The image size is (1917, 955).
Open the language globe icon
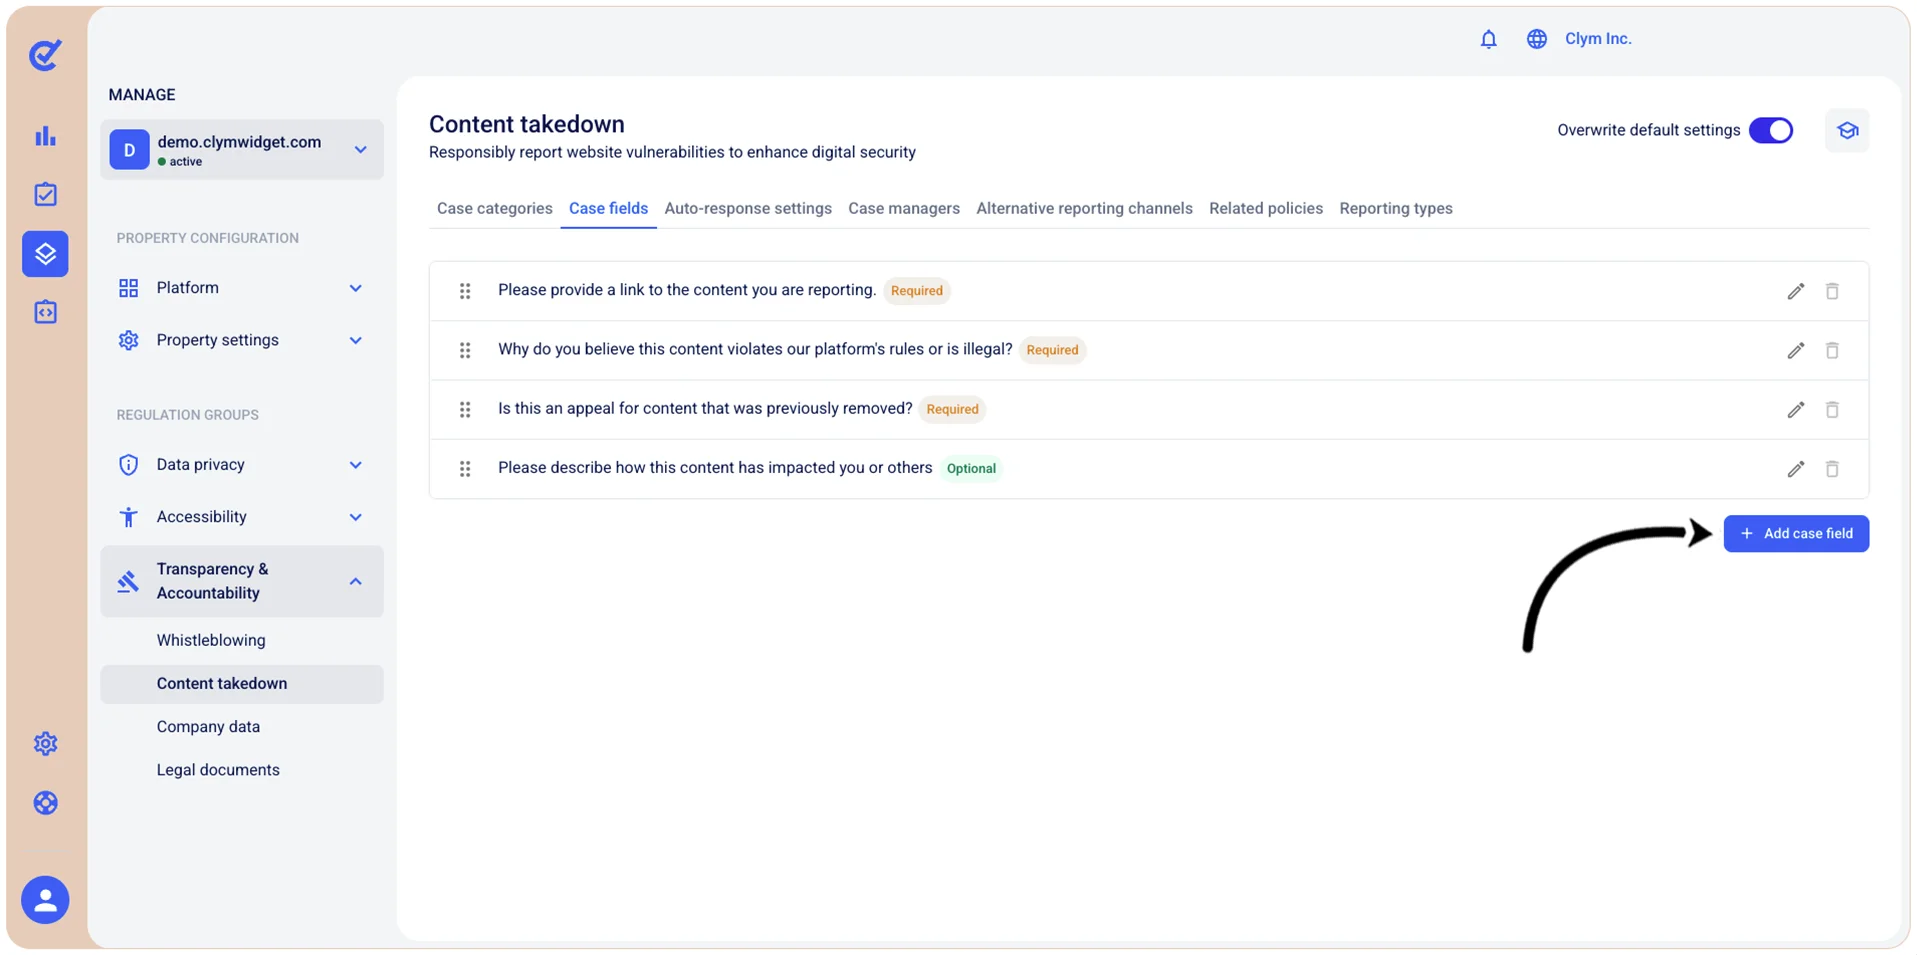point(1536,39)
